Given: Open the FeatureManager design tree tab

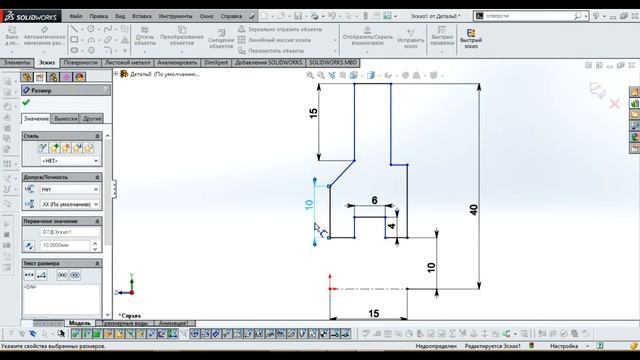Looking at the screenshot, I should (27, 77).
